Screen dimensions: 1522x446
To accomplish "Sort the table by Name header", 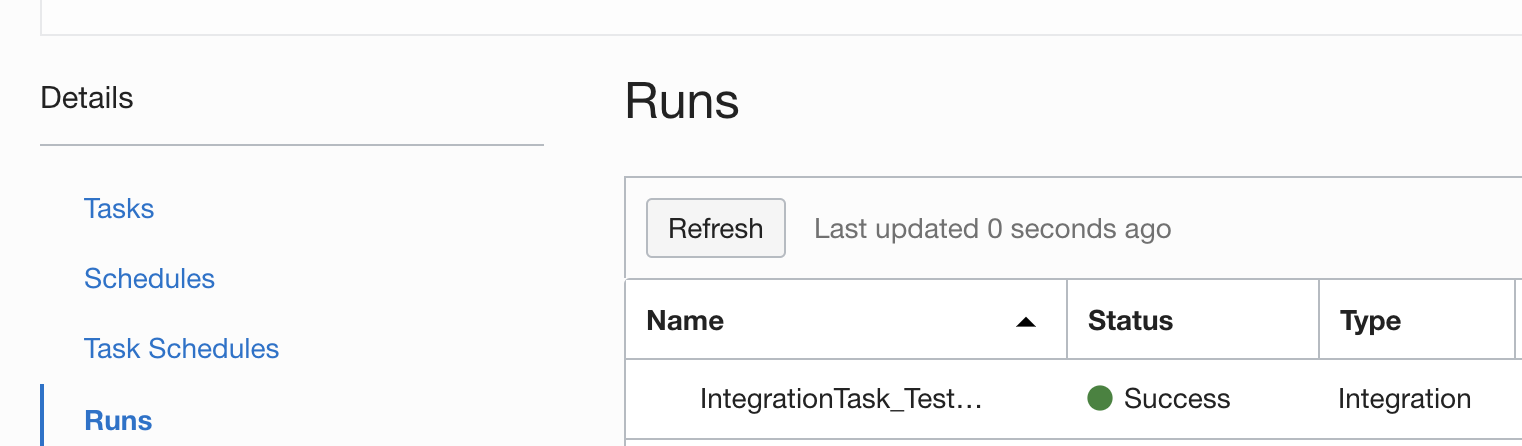I will coord(685,321).
